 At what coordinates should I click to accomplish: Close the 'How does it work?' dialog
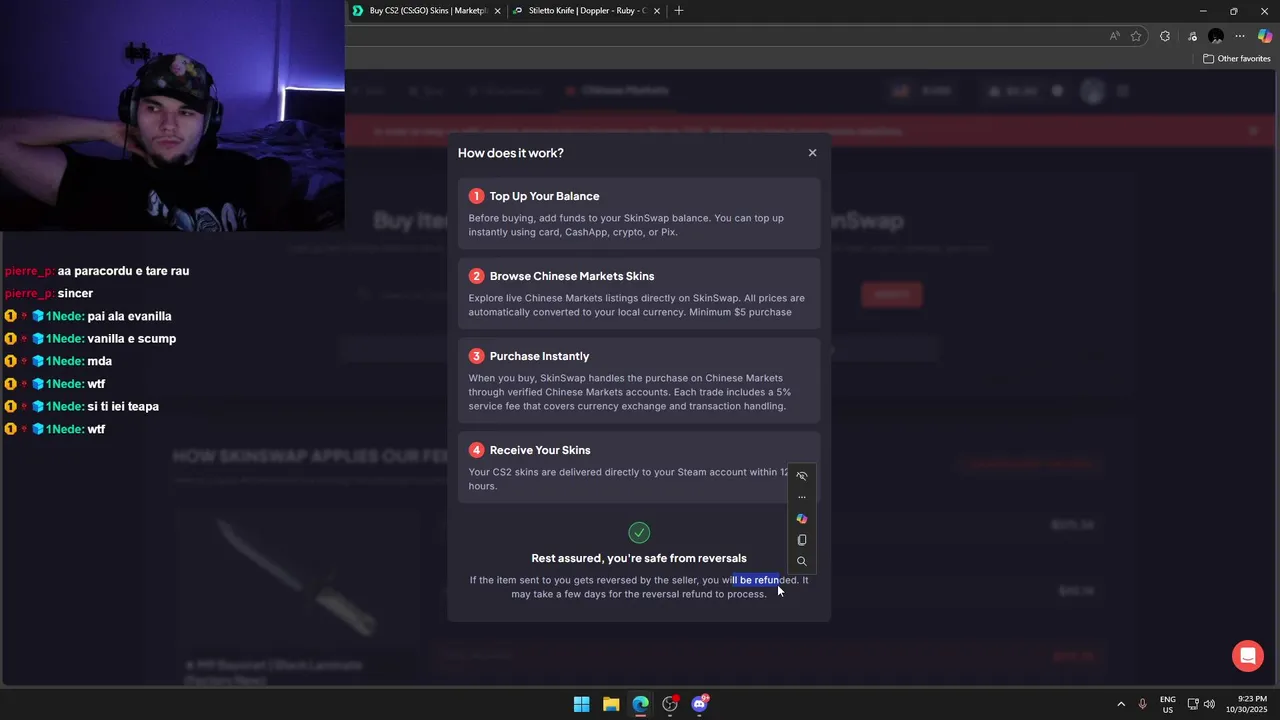(812, 153)
